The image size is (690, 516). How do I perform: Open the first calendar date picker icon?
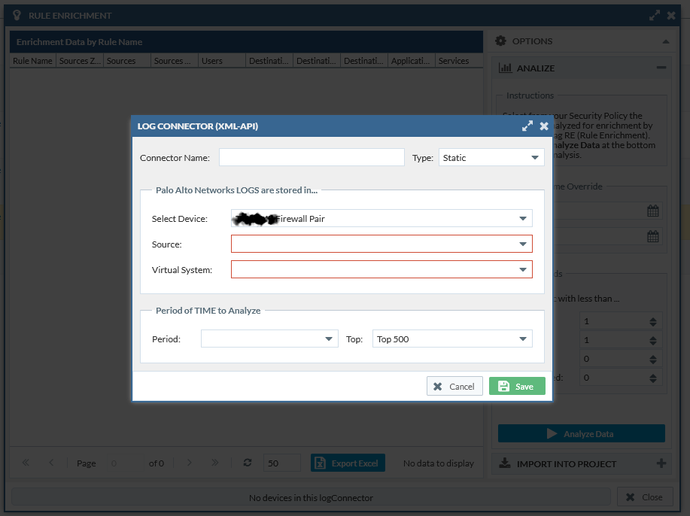click(653, 211)
